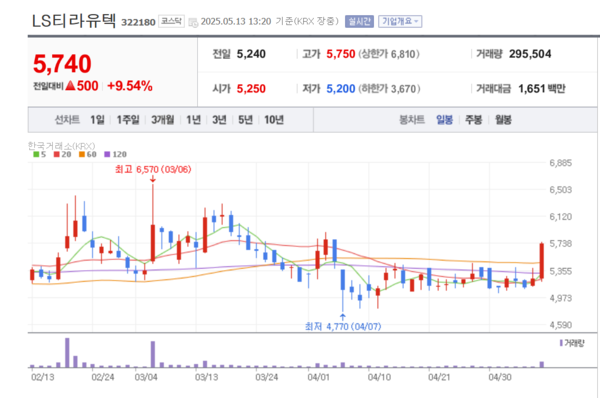Viewport: 600px width, 398px height.
Task: Click the 04/10 date axis label
Action: click(379, 377)
